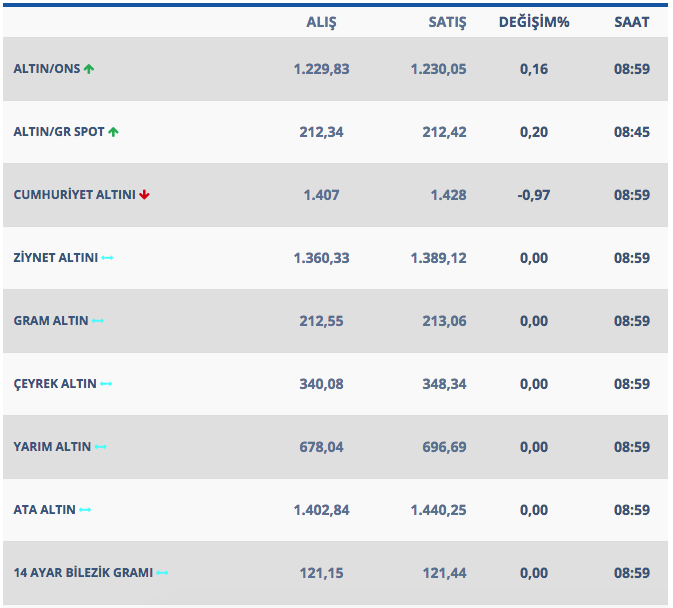673x608 pixels.
Task: Click the ATA ALTIN row label
Action: [45, 510]
